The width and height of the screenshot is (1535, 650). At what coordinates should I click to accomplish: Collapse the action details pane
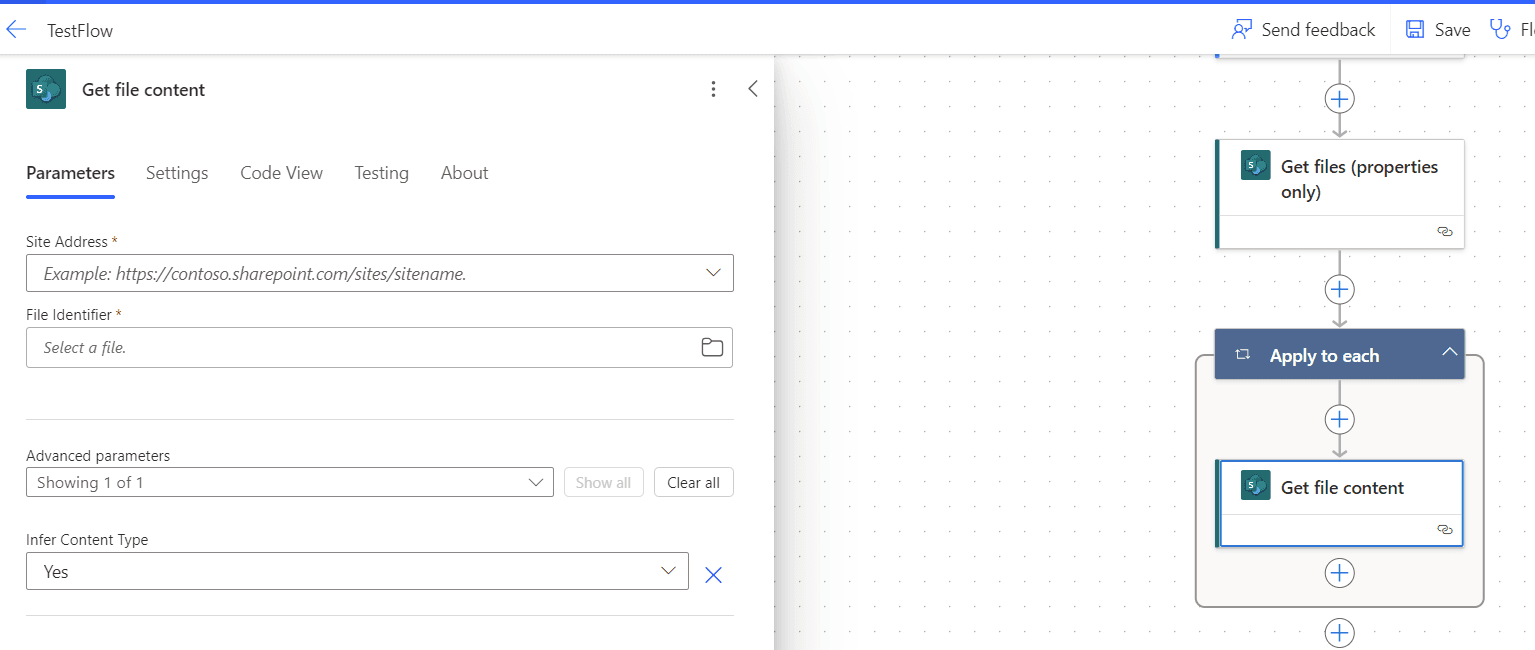coord(753,88)
